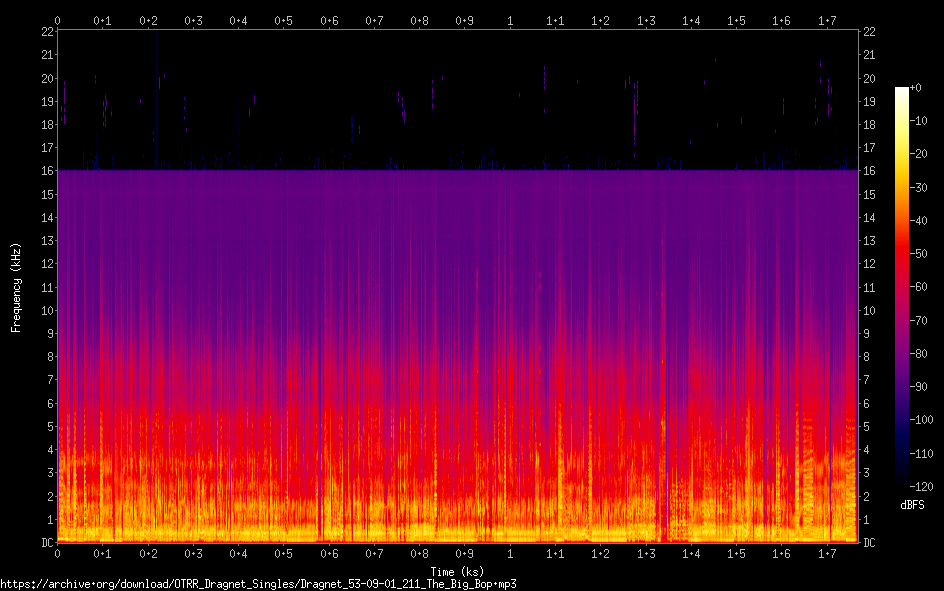Click the 1.7 time marker on the bottom axis

pos(827,553)
